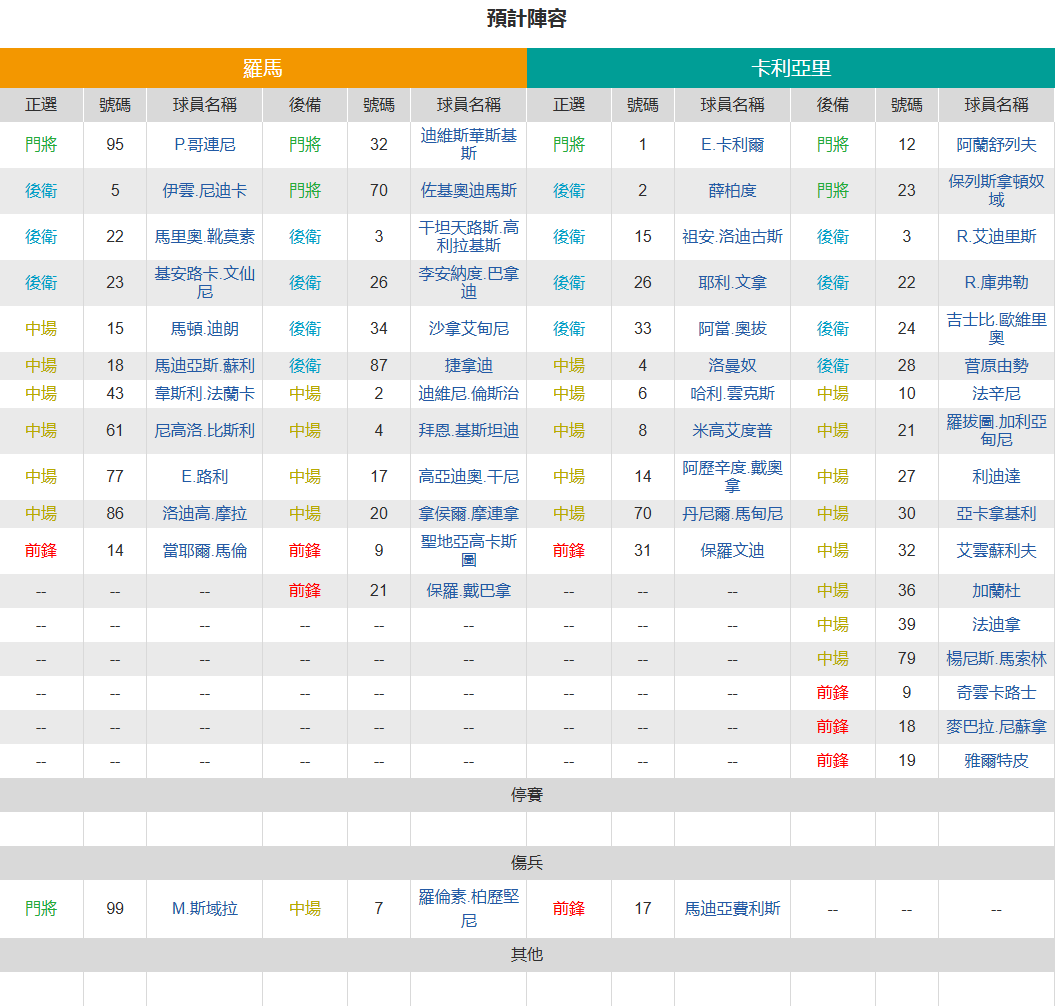Open 羅倫素.柏歷堅尼 injured player link
The height and width of the screenshot is (1007, 1055).
(x=468, y=908)
